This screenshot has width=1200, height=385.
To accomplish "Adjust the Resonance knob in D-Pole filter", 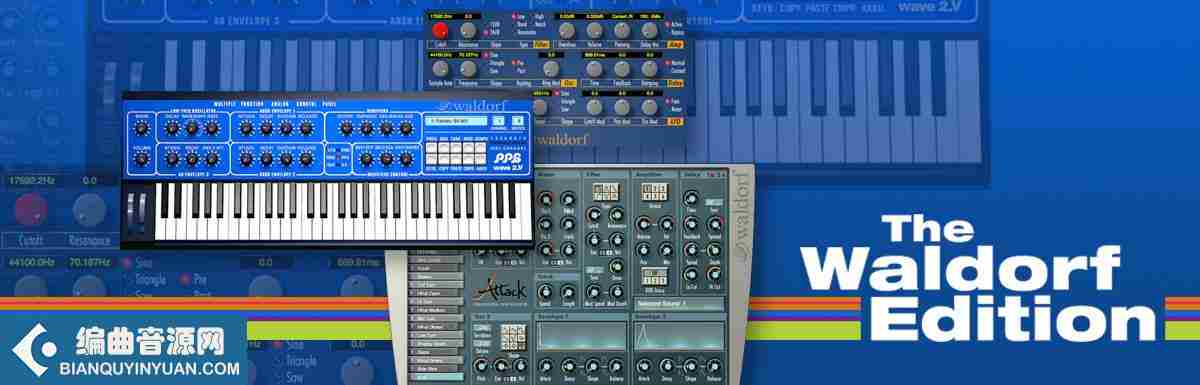I will (468, 31).
